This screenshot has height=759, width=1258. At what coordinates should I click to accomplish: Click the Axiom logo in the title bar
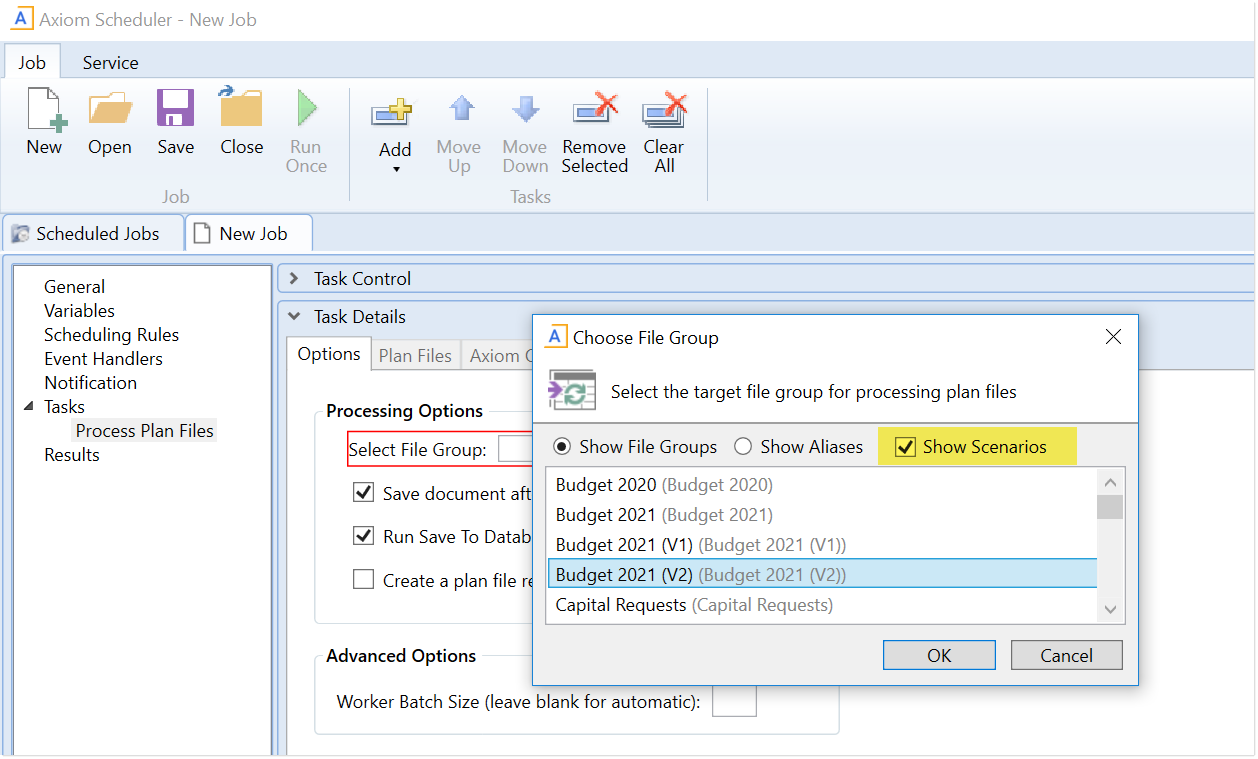coord(21,19)
